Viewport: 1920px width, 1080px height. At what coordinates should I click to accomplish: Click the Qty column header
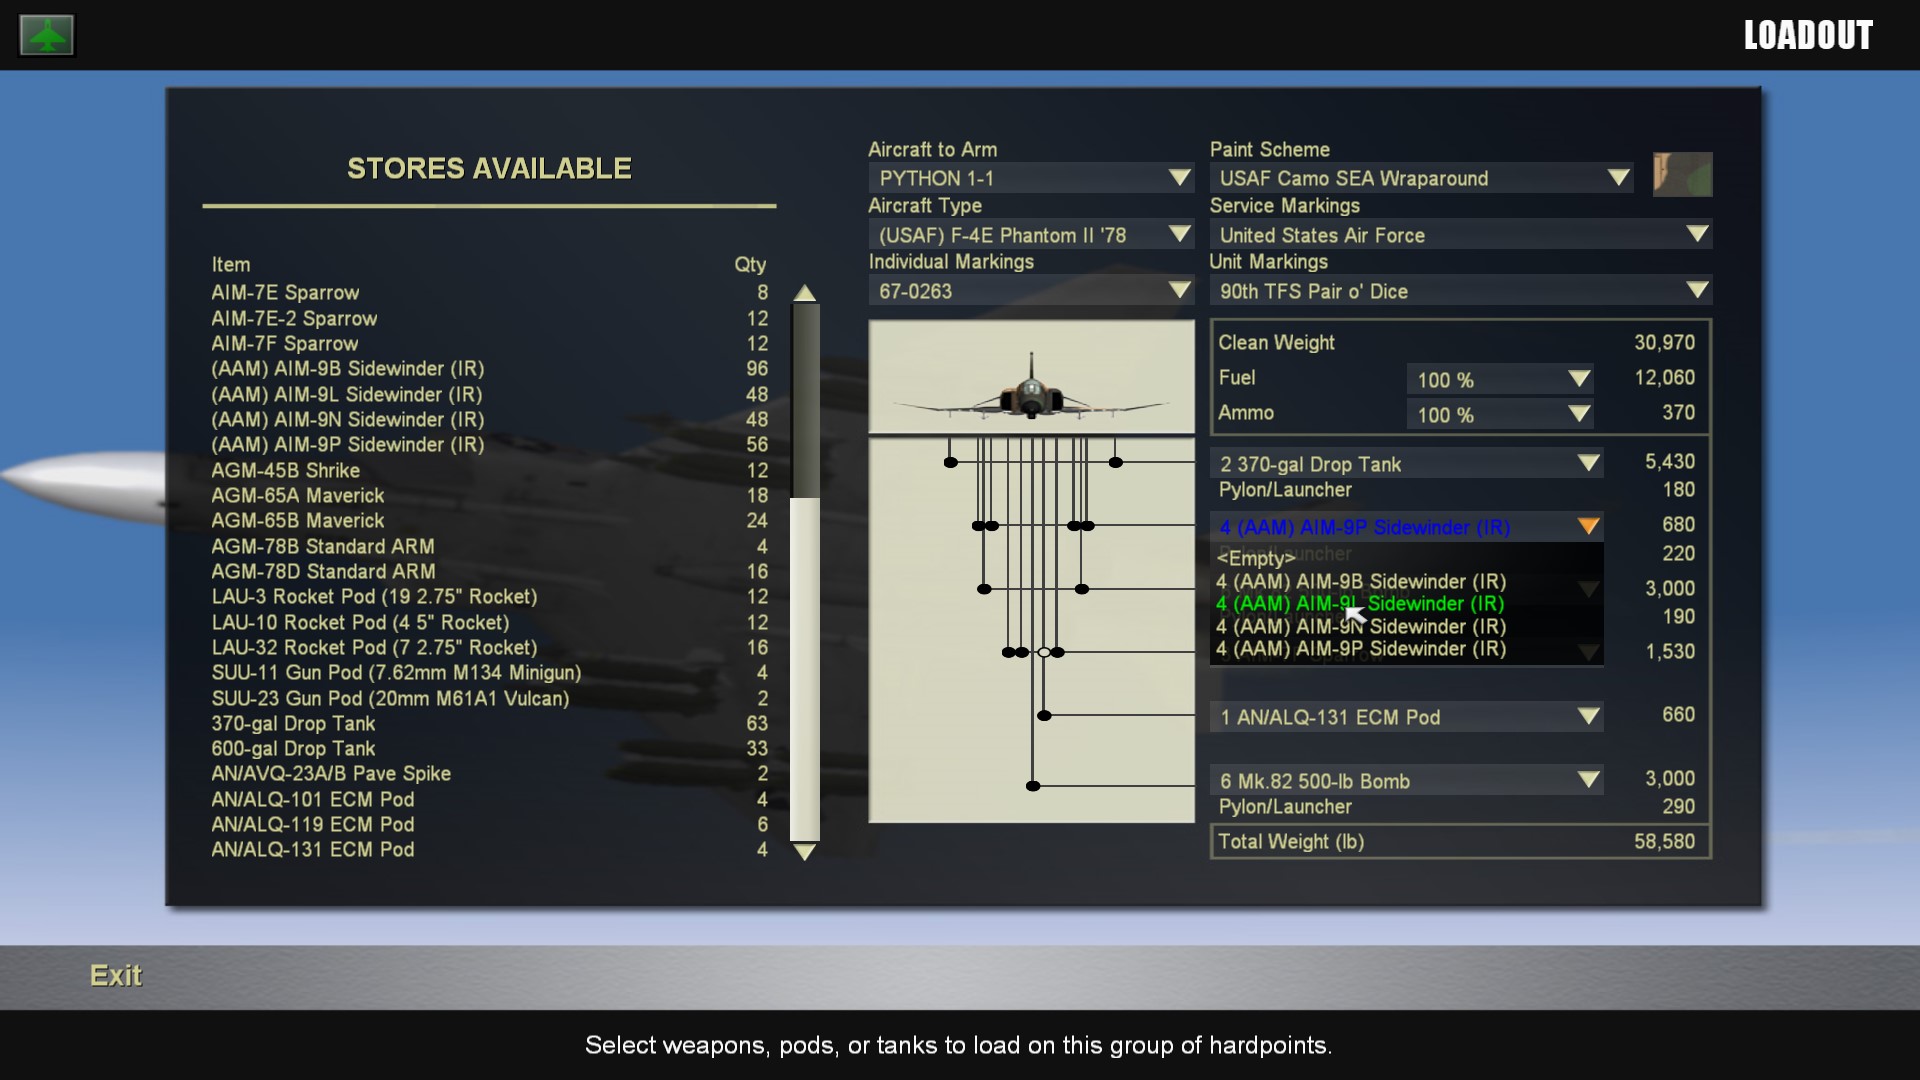click(x=750, y=265)
